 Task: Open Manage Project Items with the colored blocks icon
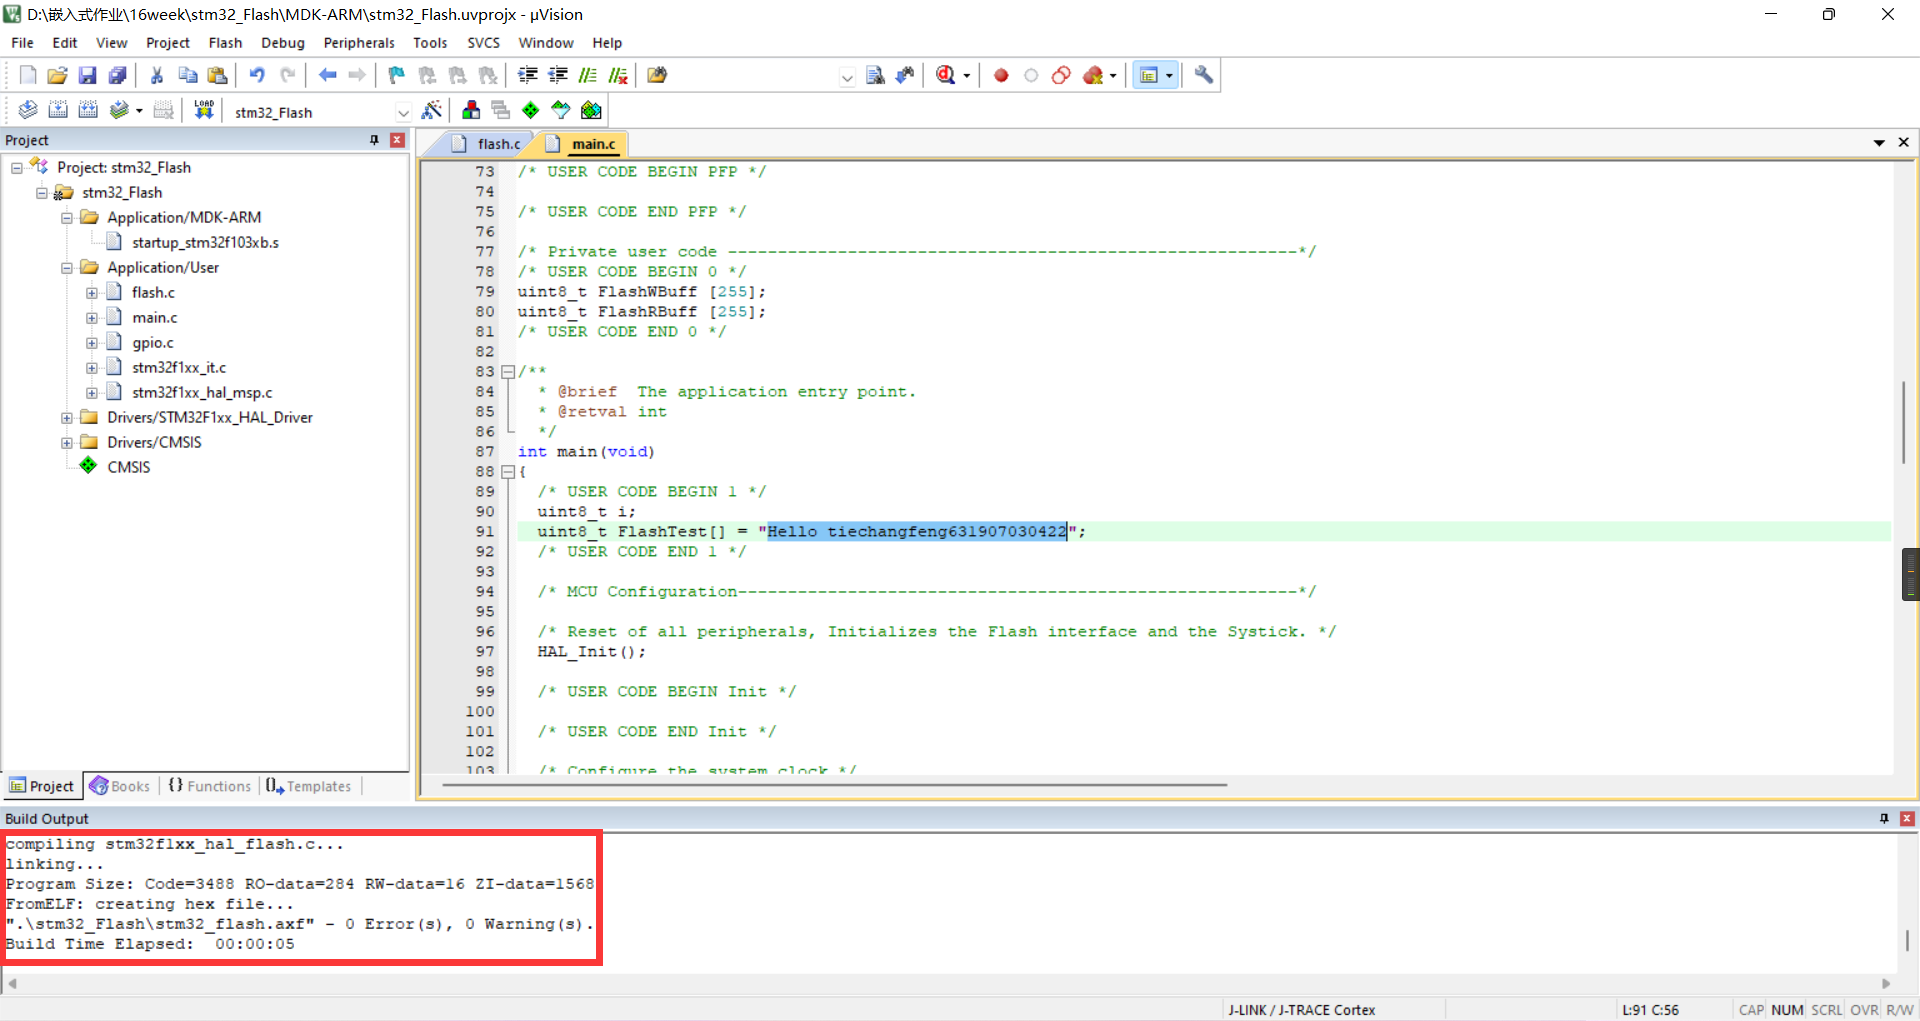[x=471, y=110]
